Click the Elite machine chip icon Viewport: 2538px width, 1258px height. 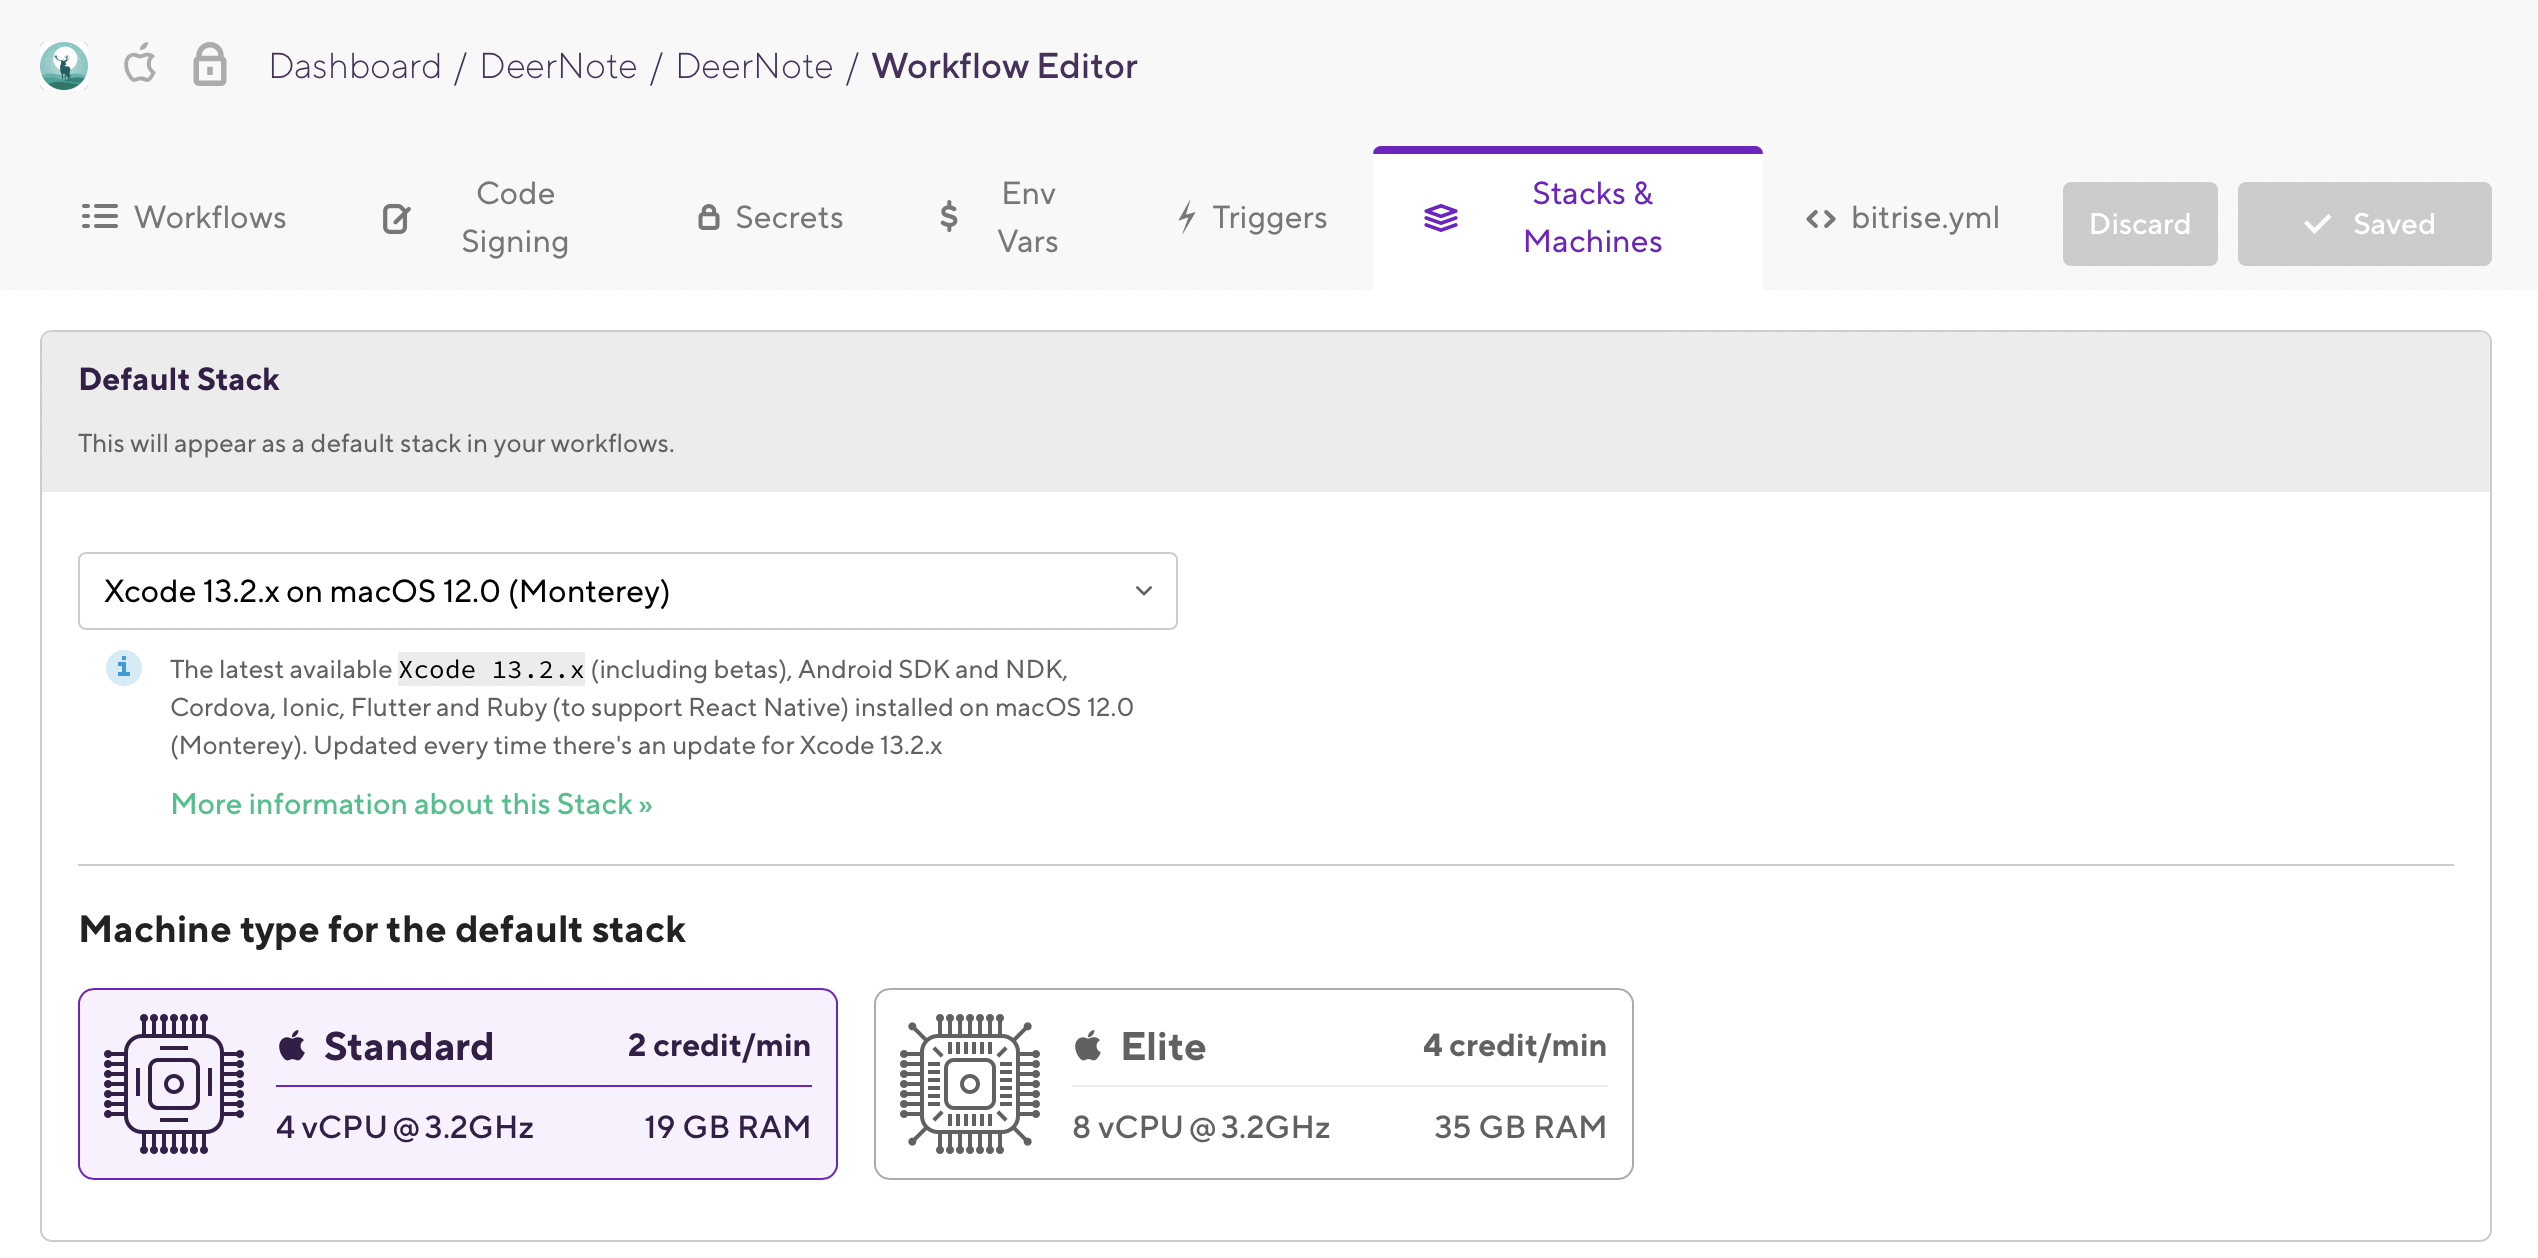pos(969,1084)
